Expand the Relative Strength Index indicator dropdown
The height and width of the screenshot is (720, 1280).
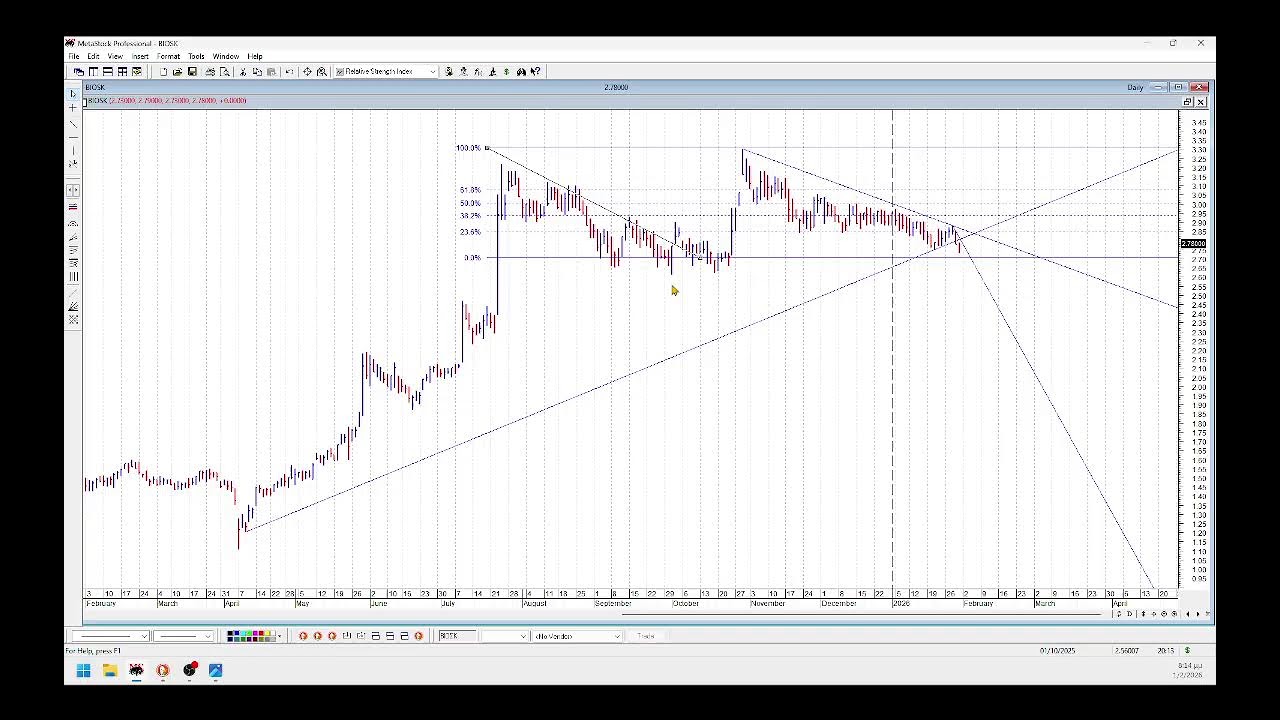point(432,72)
